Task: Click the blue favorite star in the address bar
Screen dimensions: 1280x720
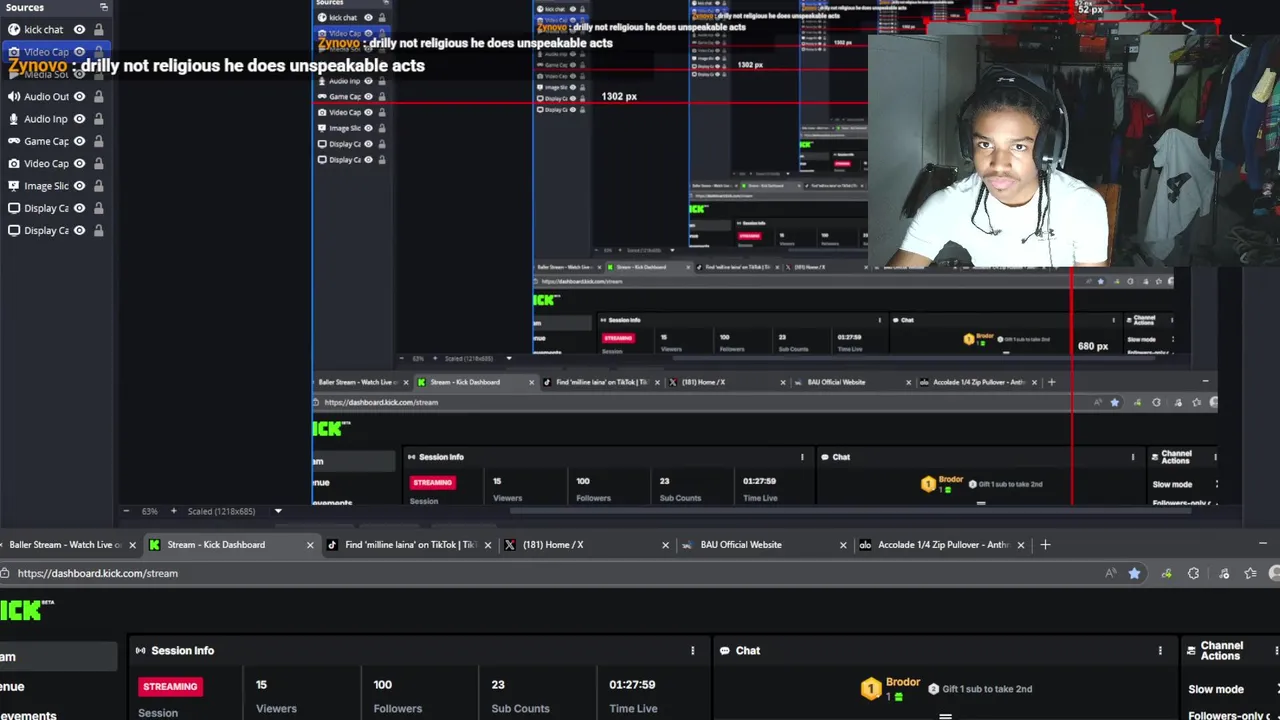Action: coord(1134,573)
